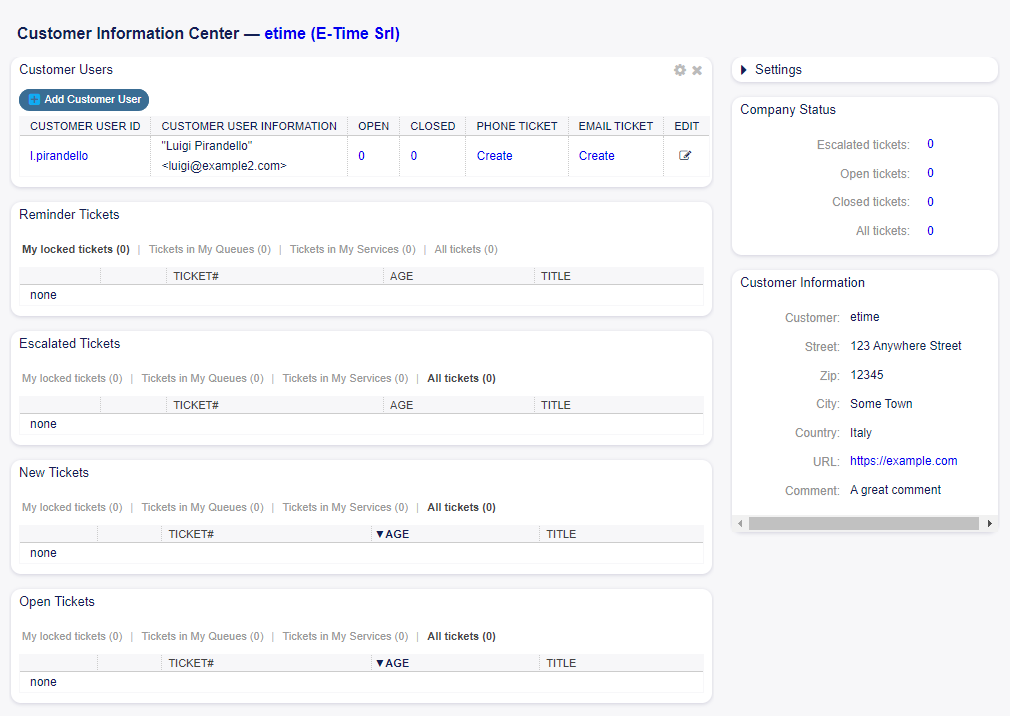Select My locked tickets filter in Reminder Tickets
Image resolution: width=1010 pixels, height=716 pixels.
[x=75, y=249]
